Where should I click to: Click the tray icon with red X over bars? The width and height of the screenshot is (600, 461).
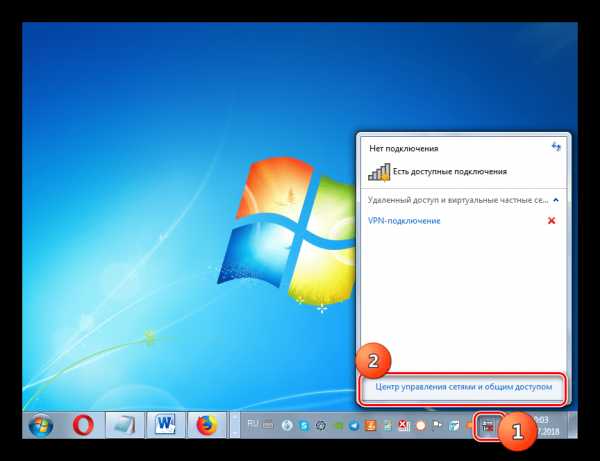tap(404, 425)
